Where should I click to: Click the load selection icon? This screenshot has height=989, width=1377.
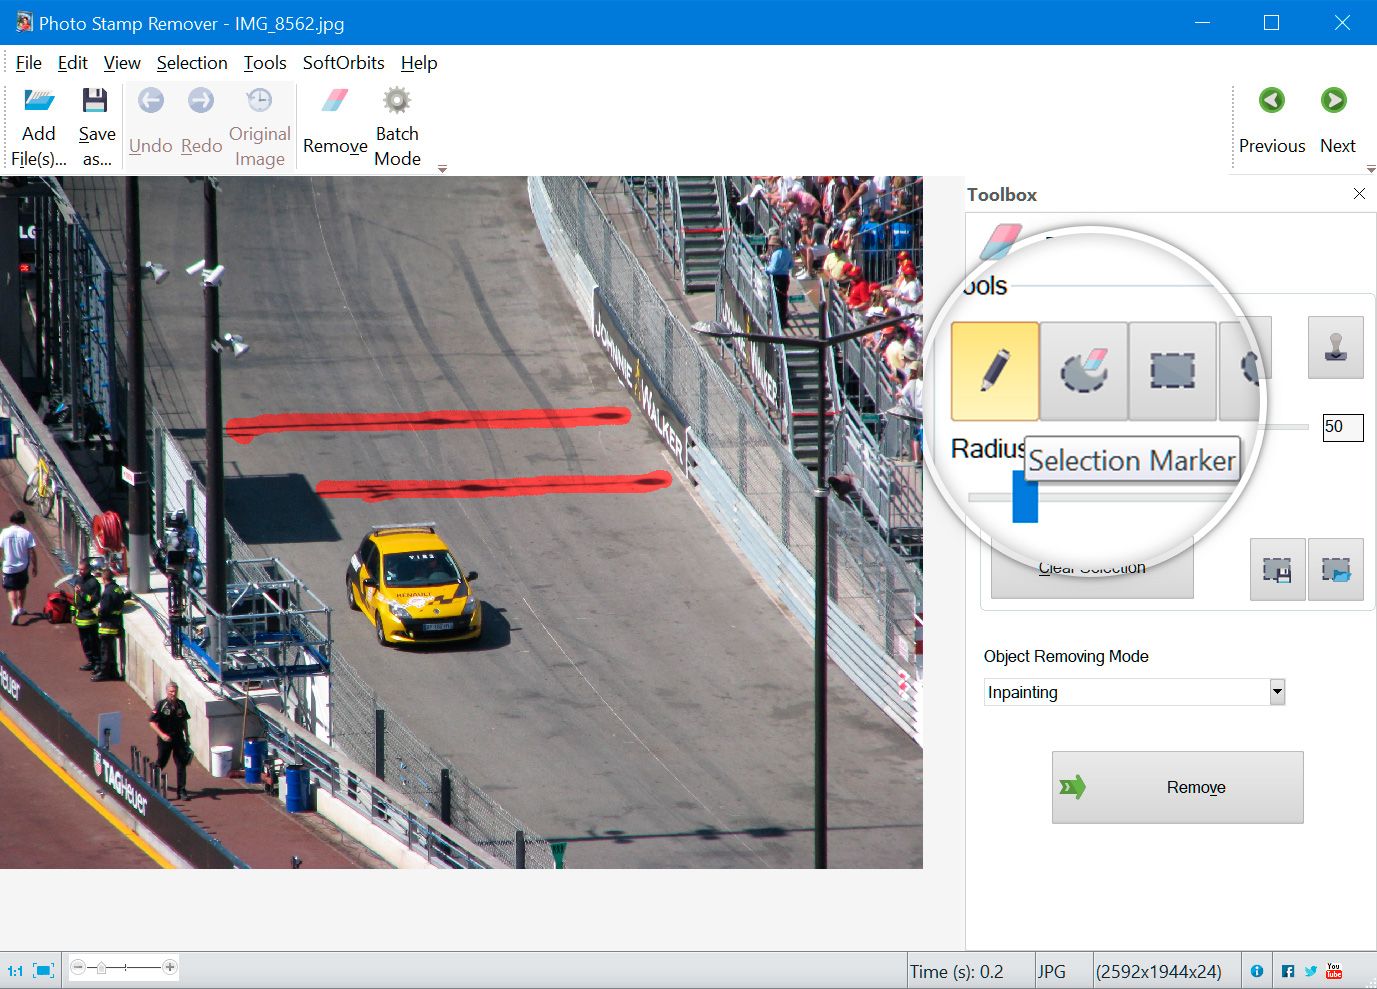1335,569
